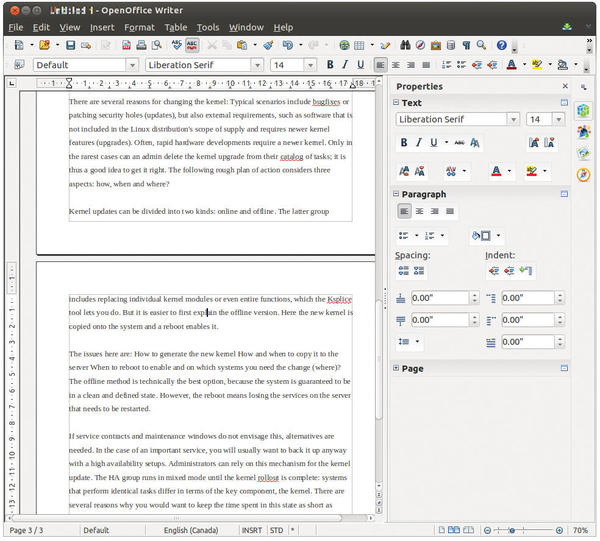
Task: Click Page 3 / 3 in status bar
Action: [26, 530]
